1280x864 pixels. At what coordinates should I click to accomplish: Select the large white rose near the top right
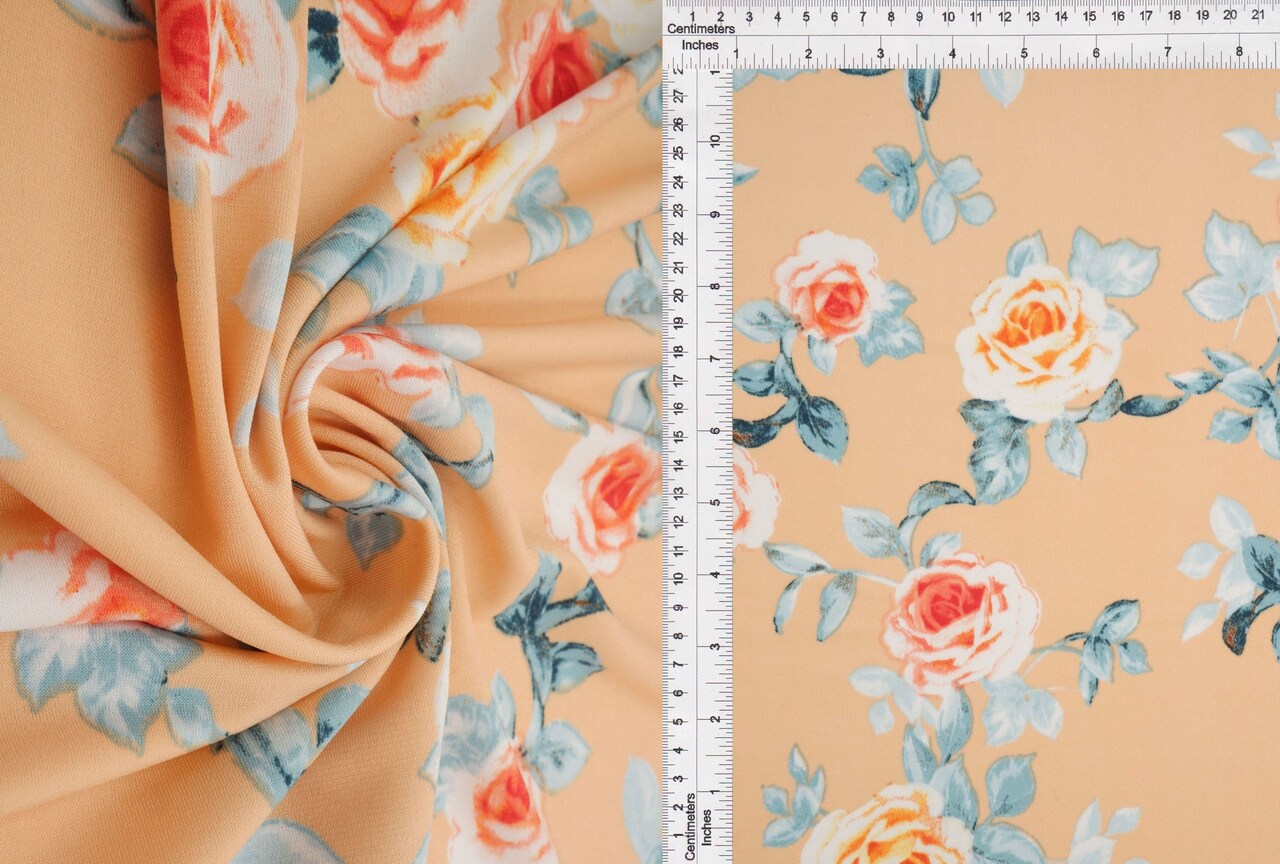[x=1030, y=330]
